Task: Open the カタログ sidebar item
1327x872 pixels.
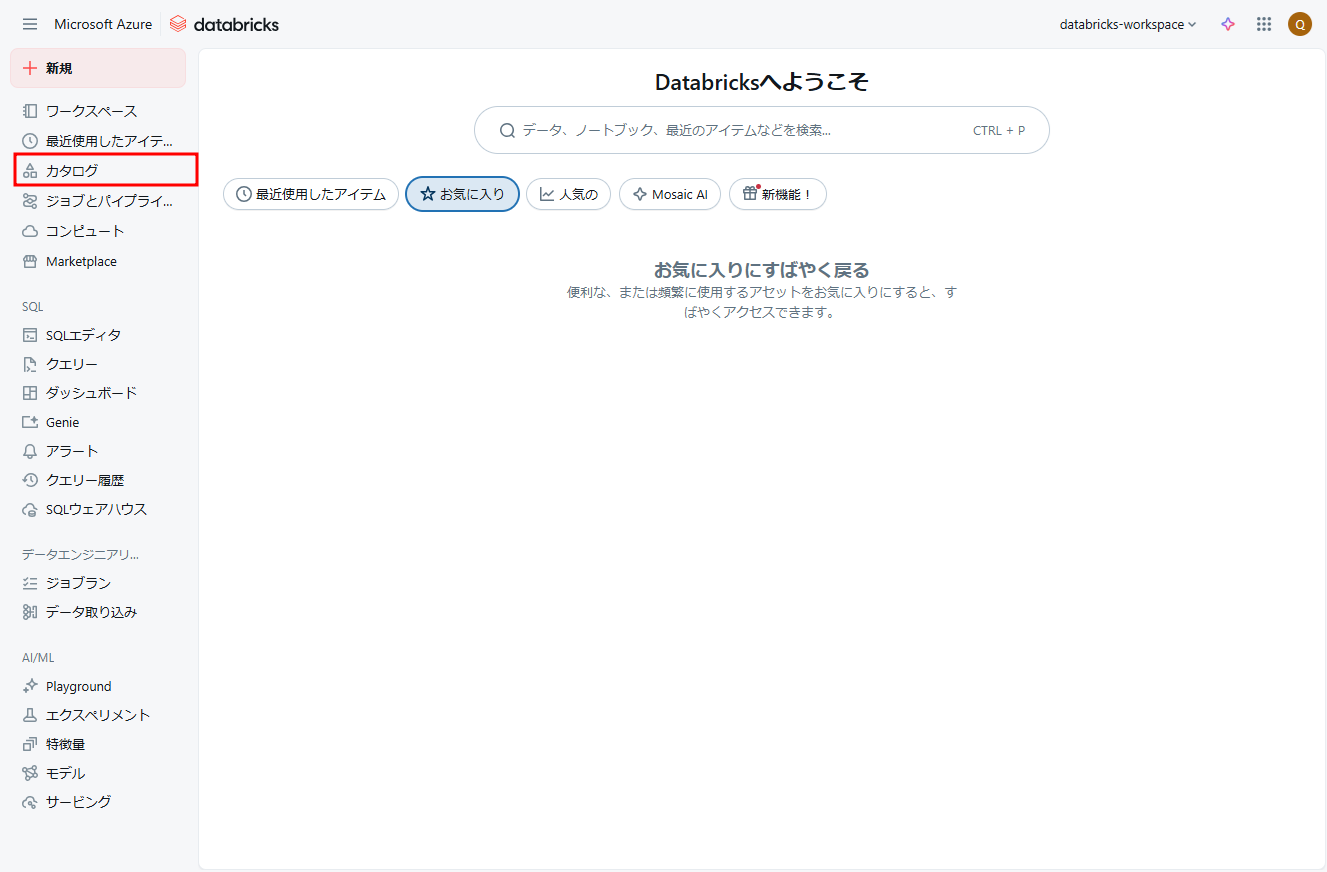Action: [x=72, y=171]
